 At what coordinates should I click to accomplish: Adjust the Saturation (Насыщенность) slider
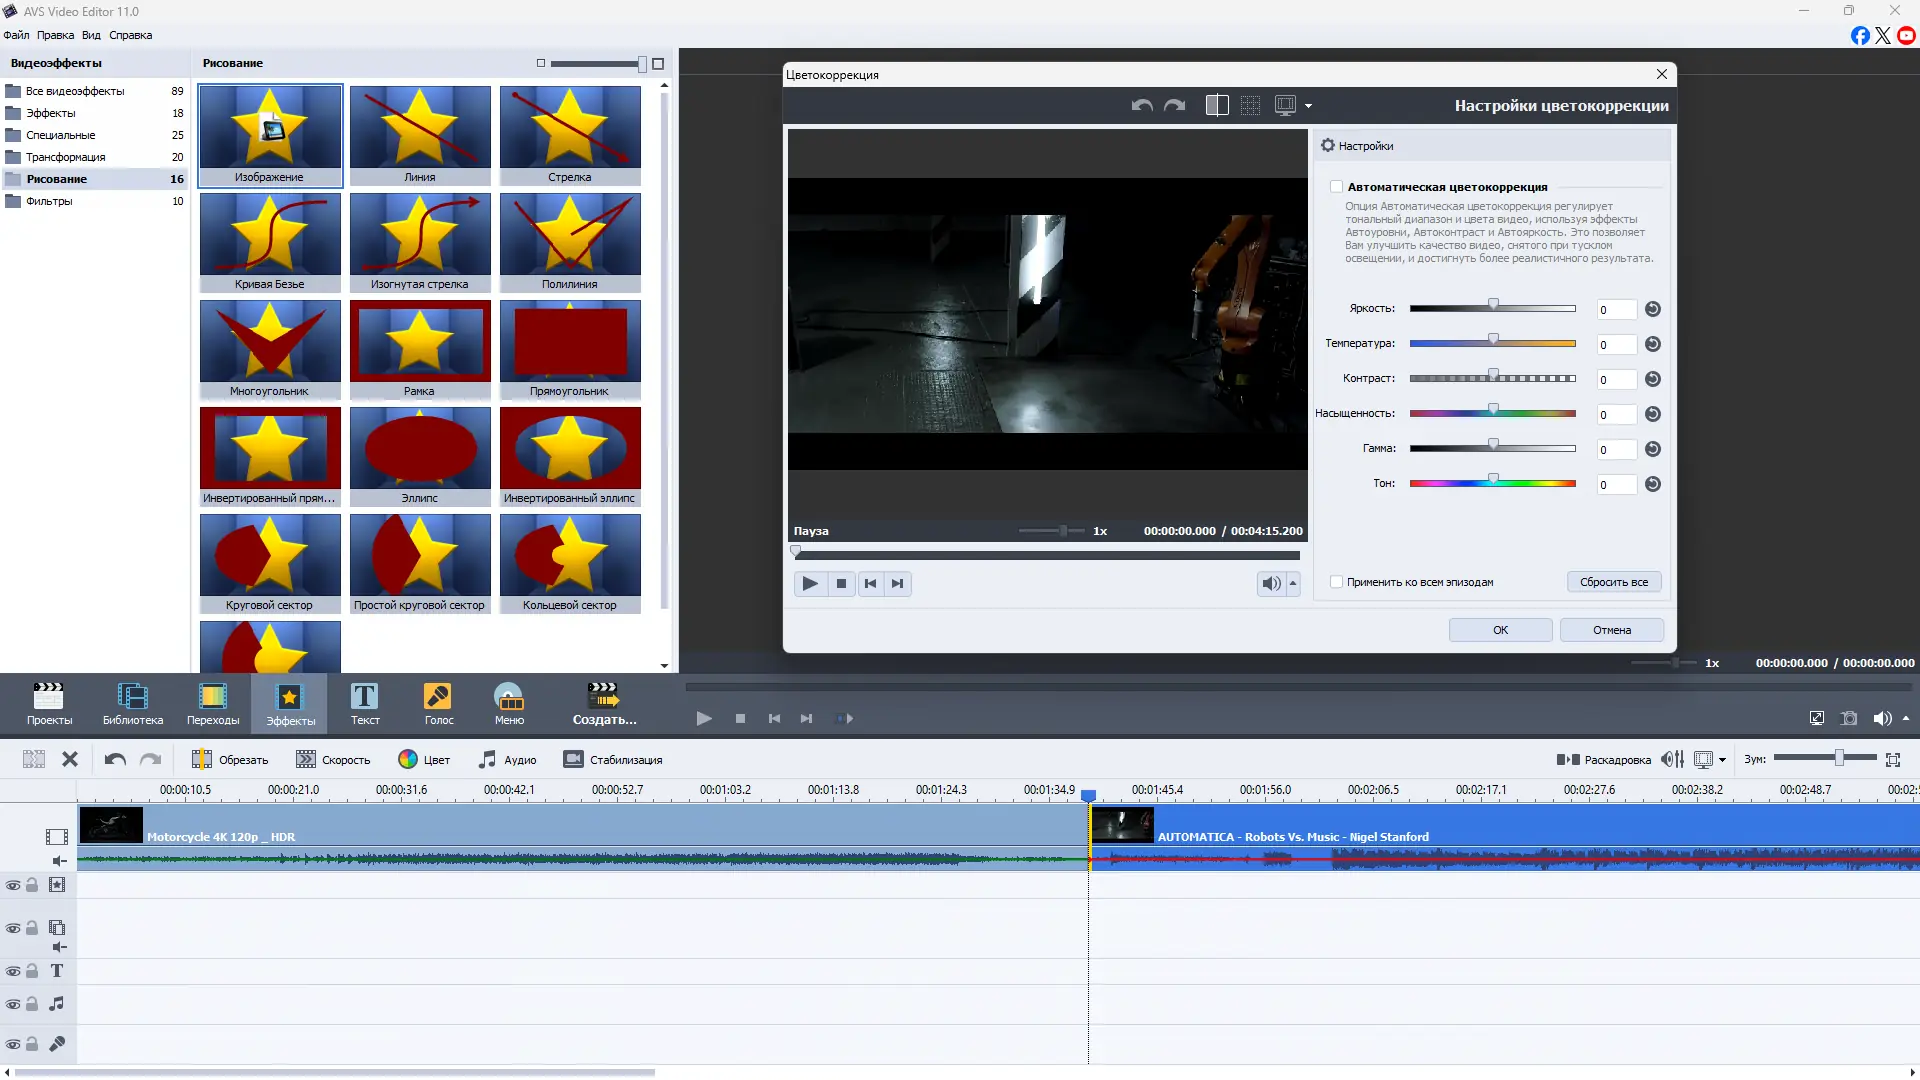[x=1492, y=411]
